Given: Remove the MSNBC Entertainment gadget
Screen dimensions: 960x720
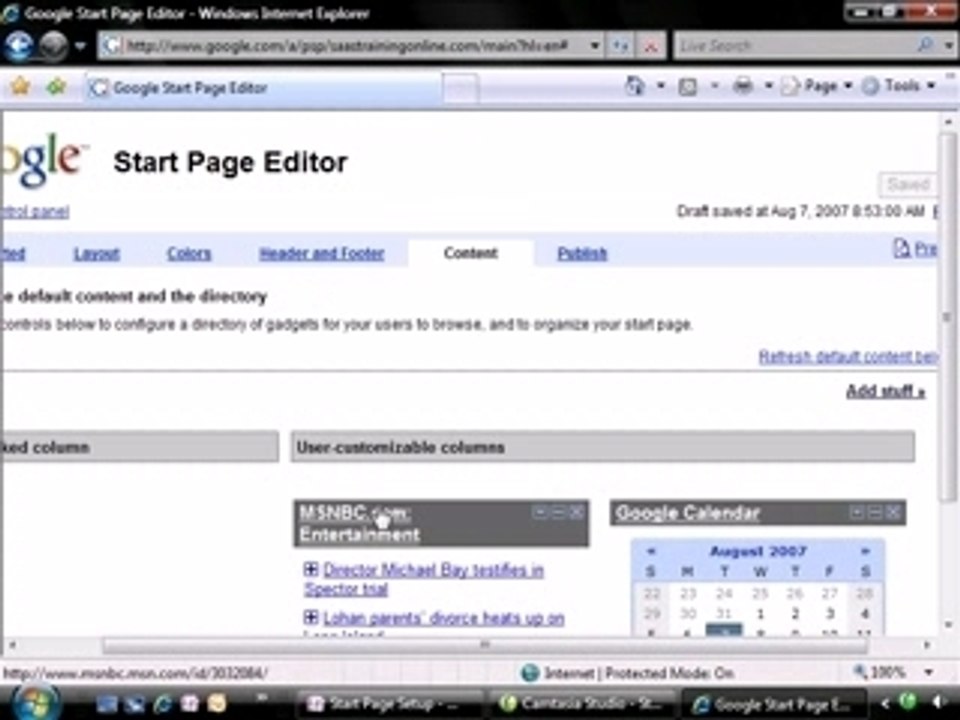Looking at the screenshot, I should (576, 512).
